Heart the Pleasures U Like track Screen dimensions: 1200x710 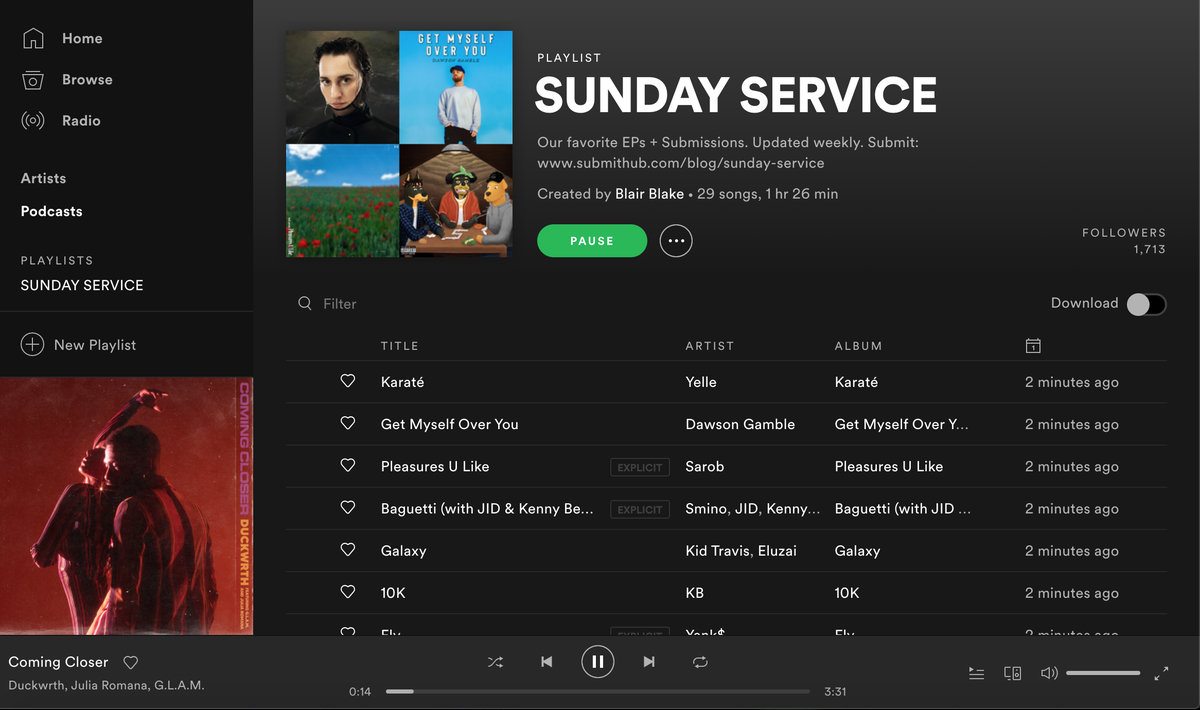click(x=348, y=465)
